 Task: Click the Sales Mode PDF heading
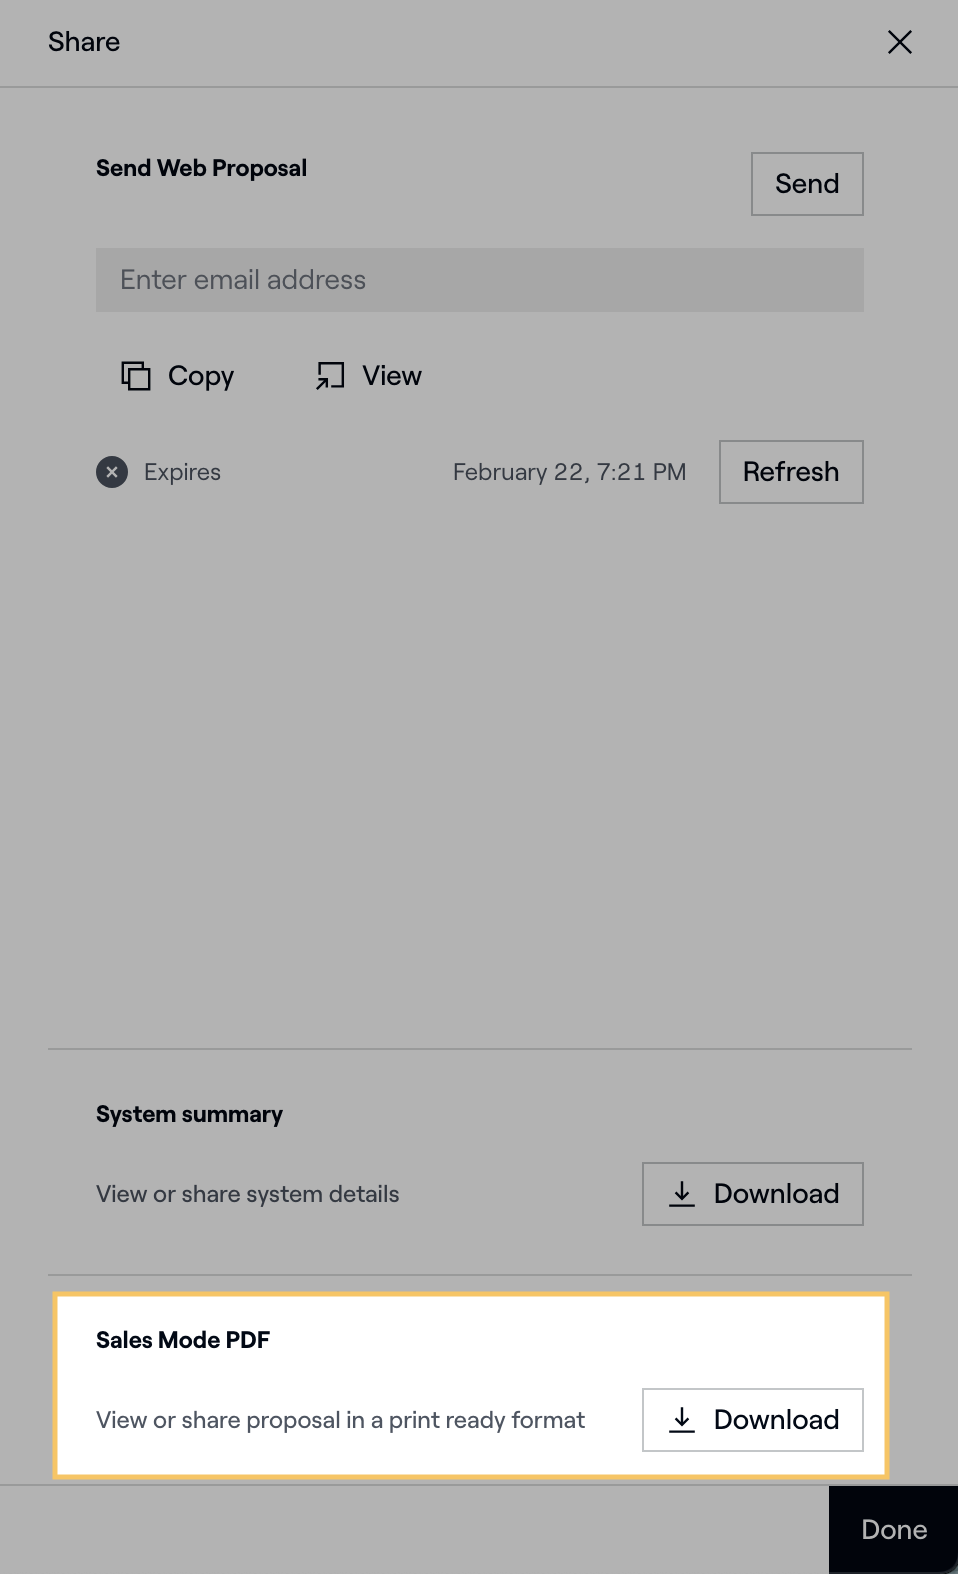pos(183,1340)
